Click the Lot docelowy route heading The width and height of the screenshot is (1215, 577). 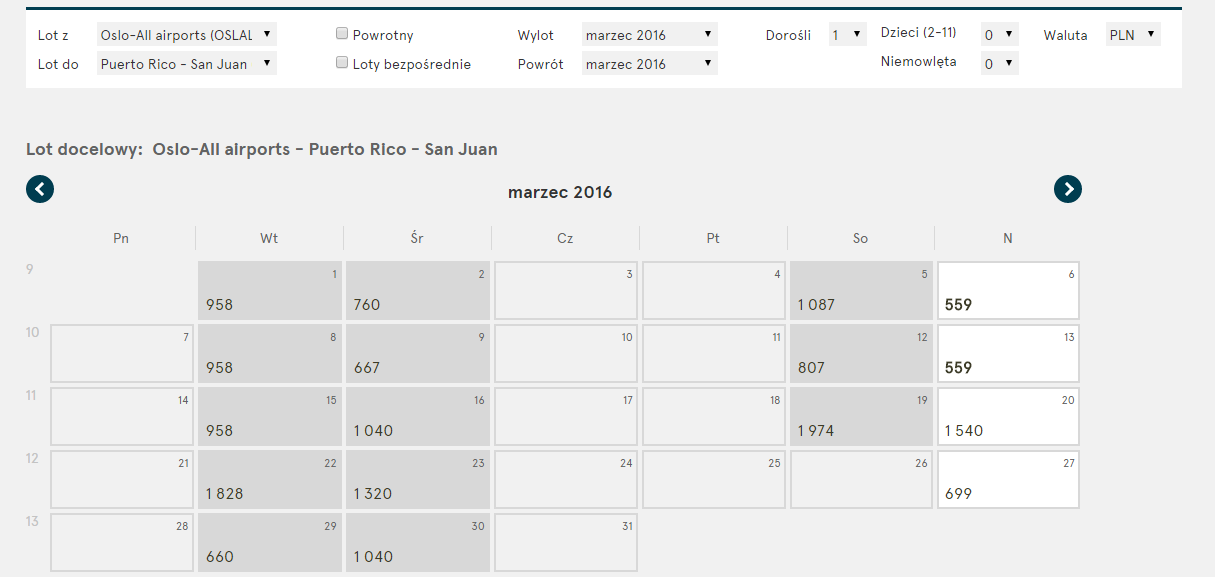262,150
